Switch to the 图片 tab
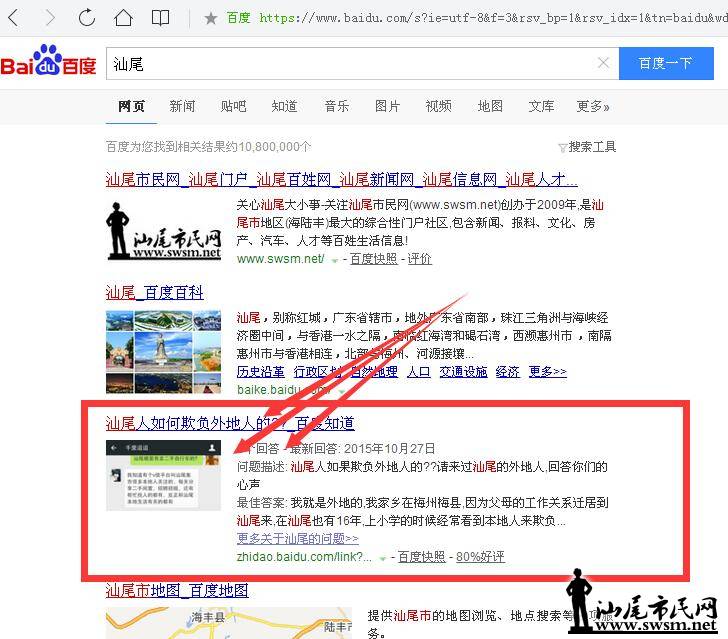Viewport: 728px width, 639px height. [x=387, y=106]
